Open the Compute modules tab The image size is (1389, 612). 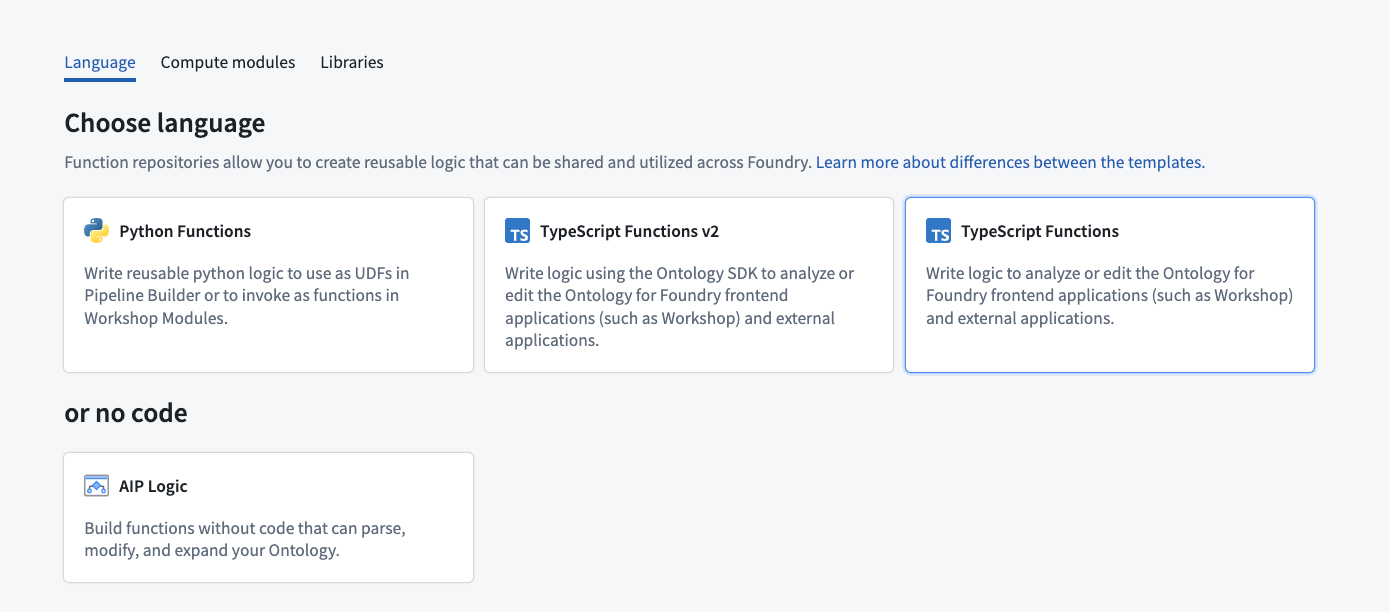pyautogui.click(x=228, y=62)
